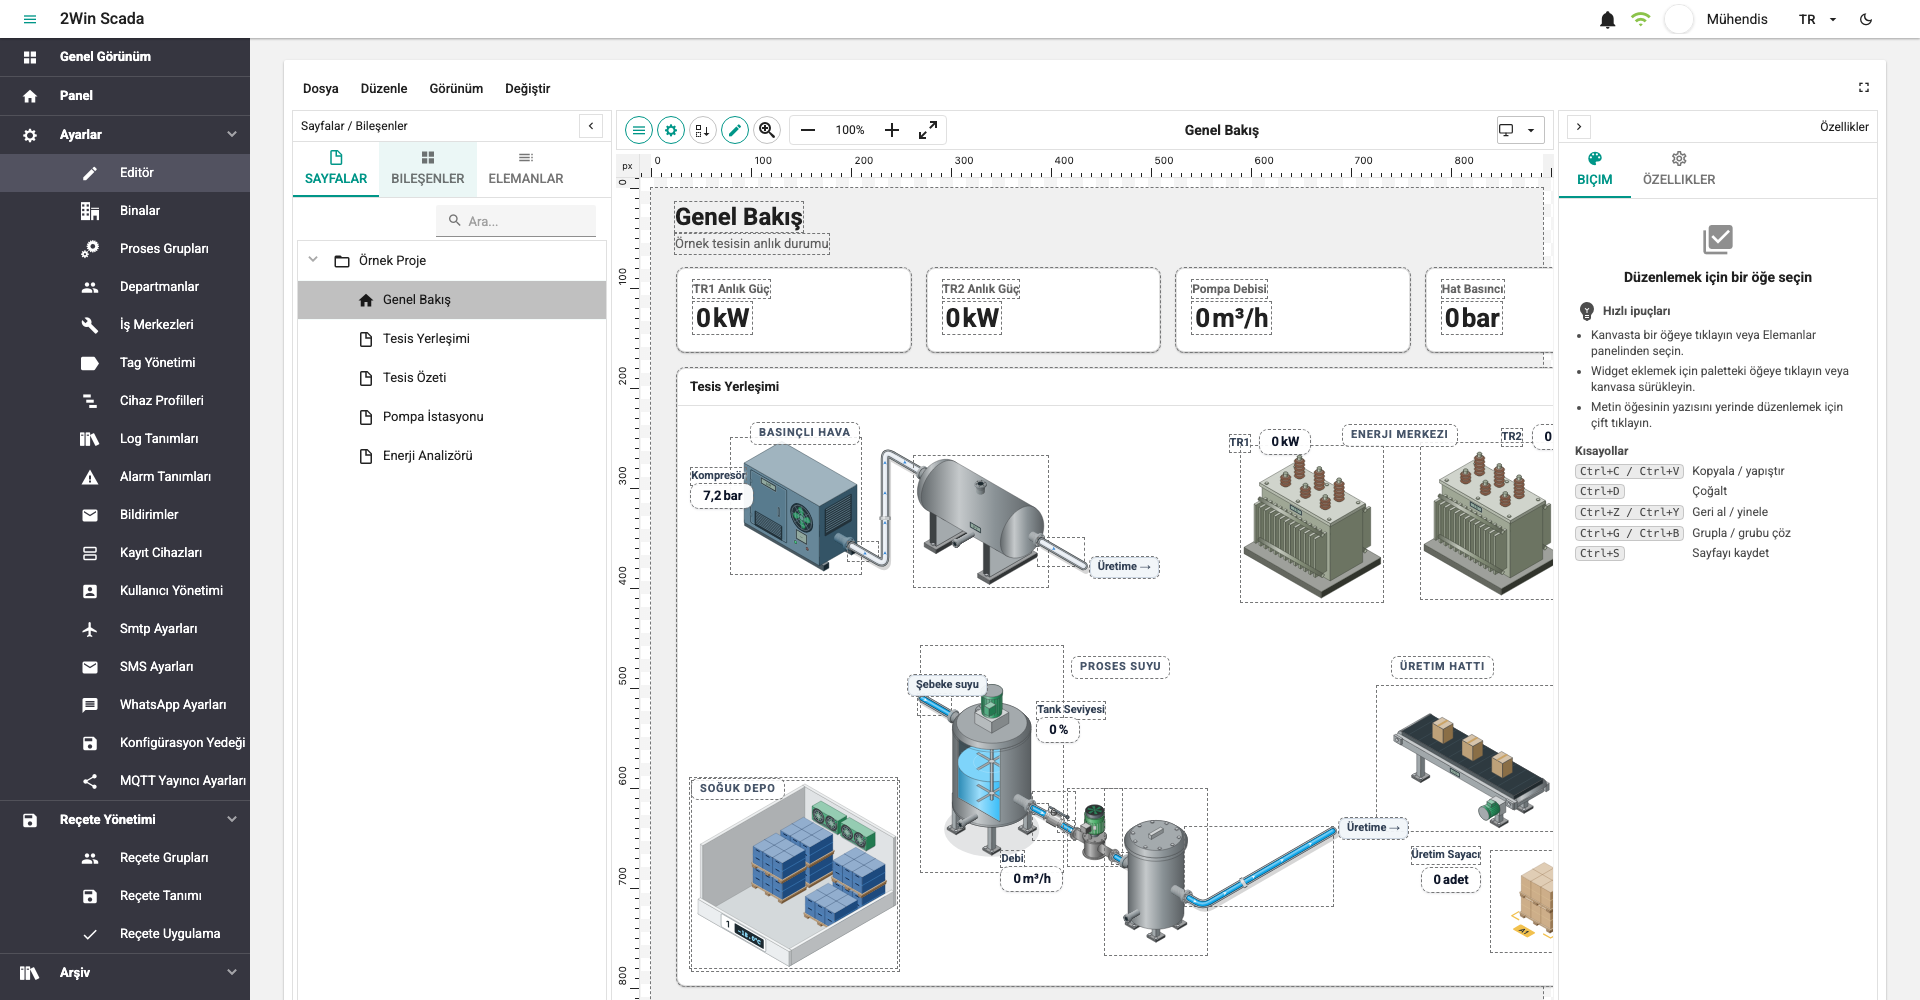This screenshot has height=1000, width=1920.
Task: Switch to the ÖZELLİKLER properties tab
Action: (x=1679, y=169)
